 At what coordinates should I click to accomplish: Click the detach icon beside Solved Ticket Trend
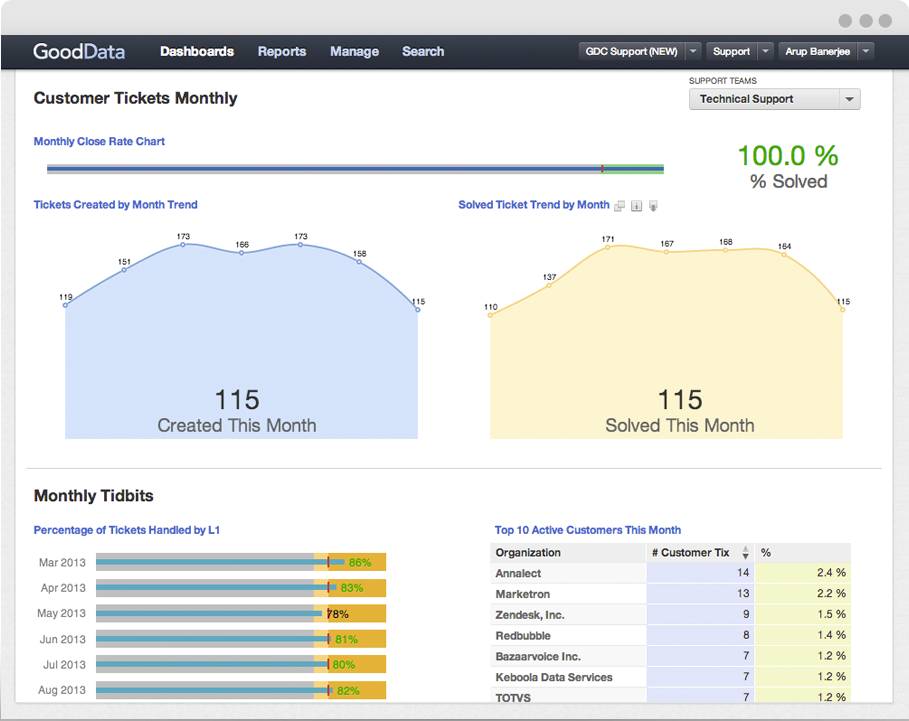[x=619, y=206]
